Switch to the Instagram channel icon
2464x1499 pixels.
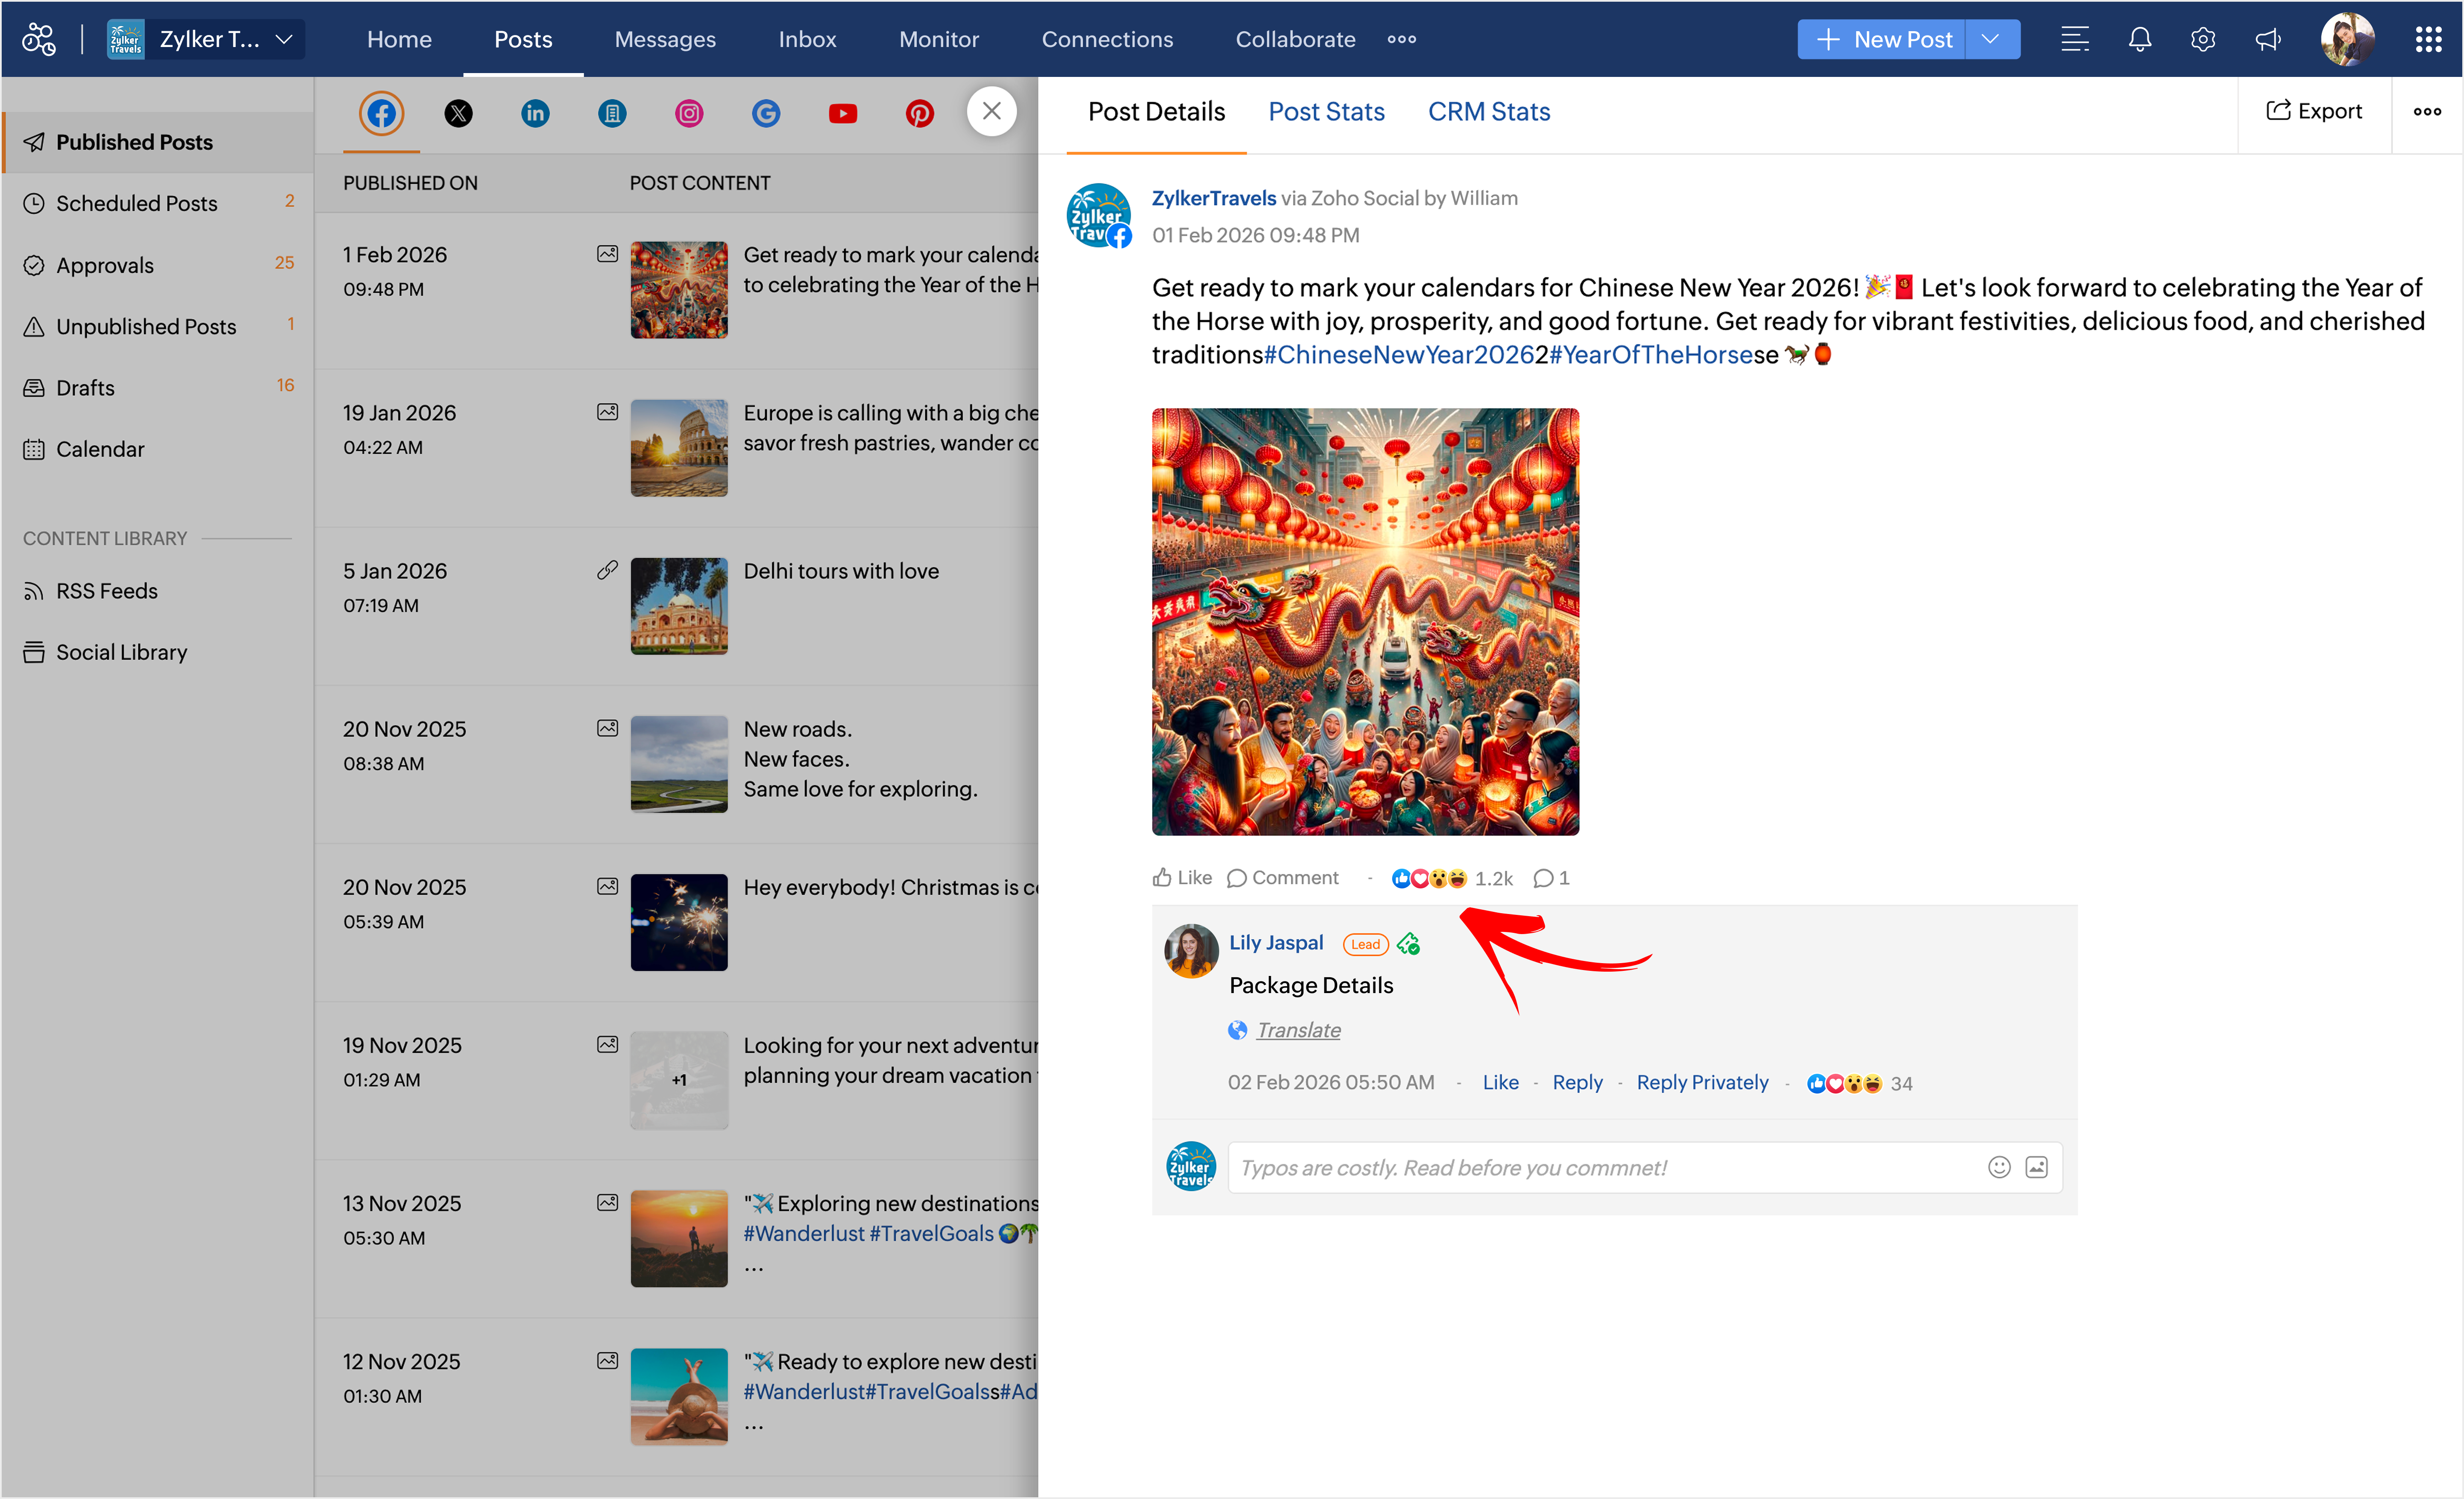tap(689, 113)
